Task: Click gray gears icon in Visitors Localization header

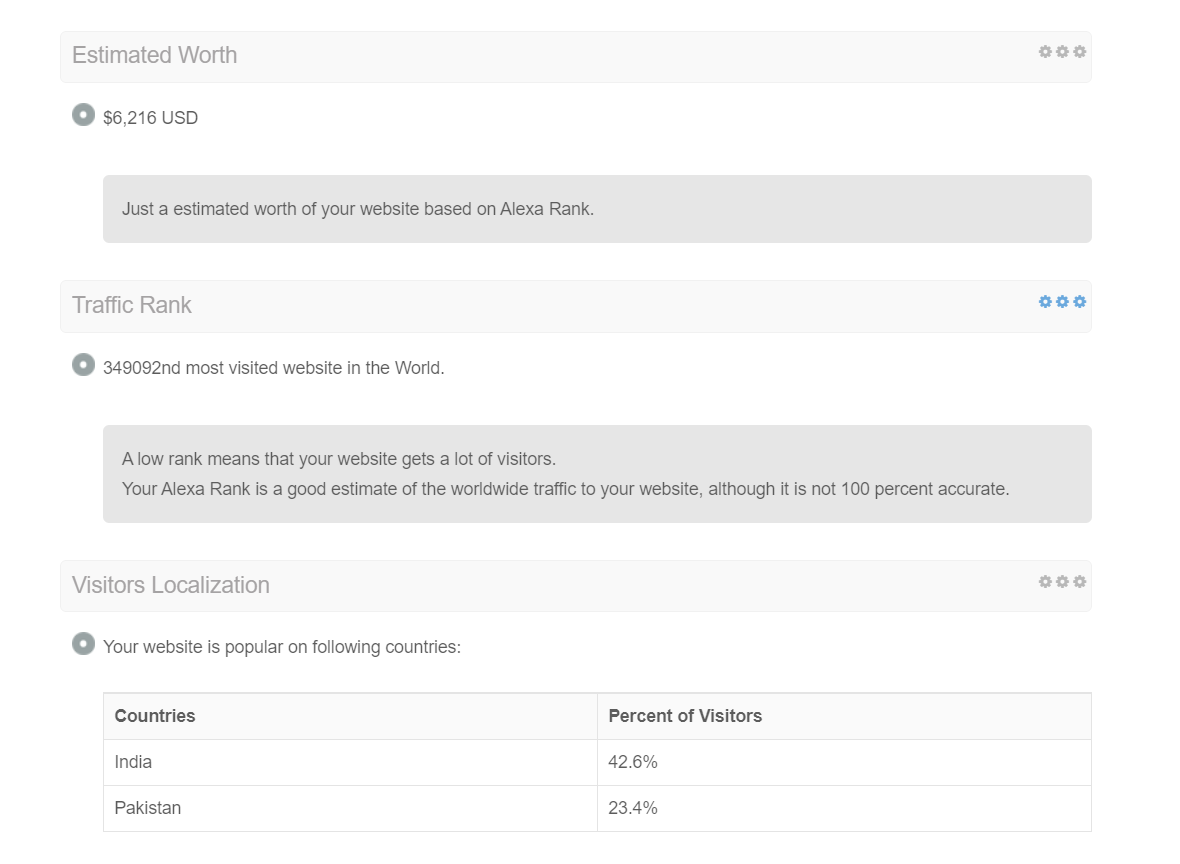Action: [x=1062, y=582]
